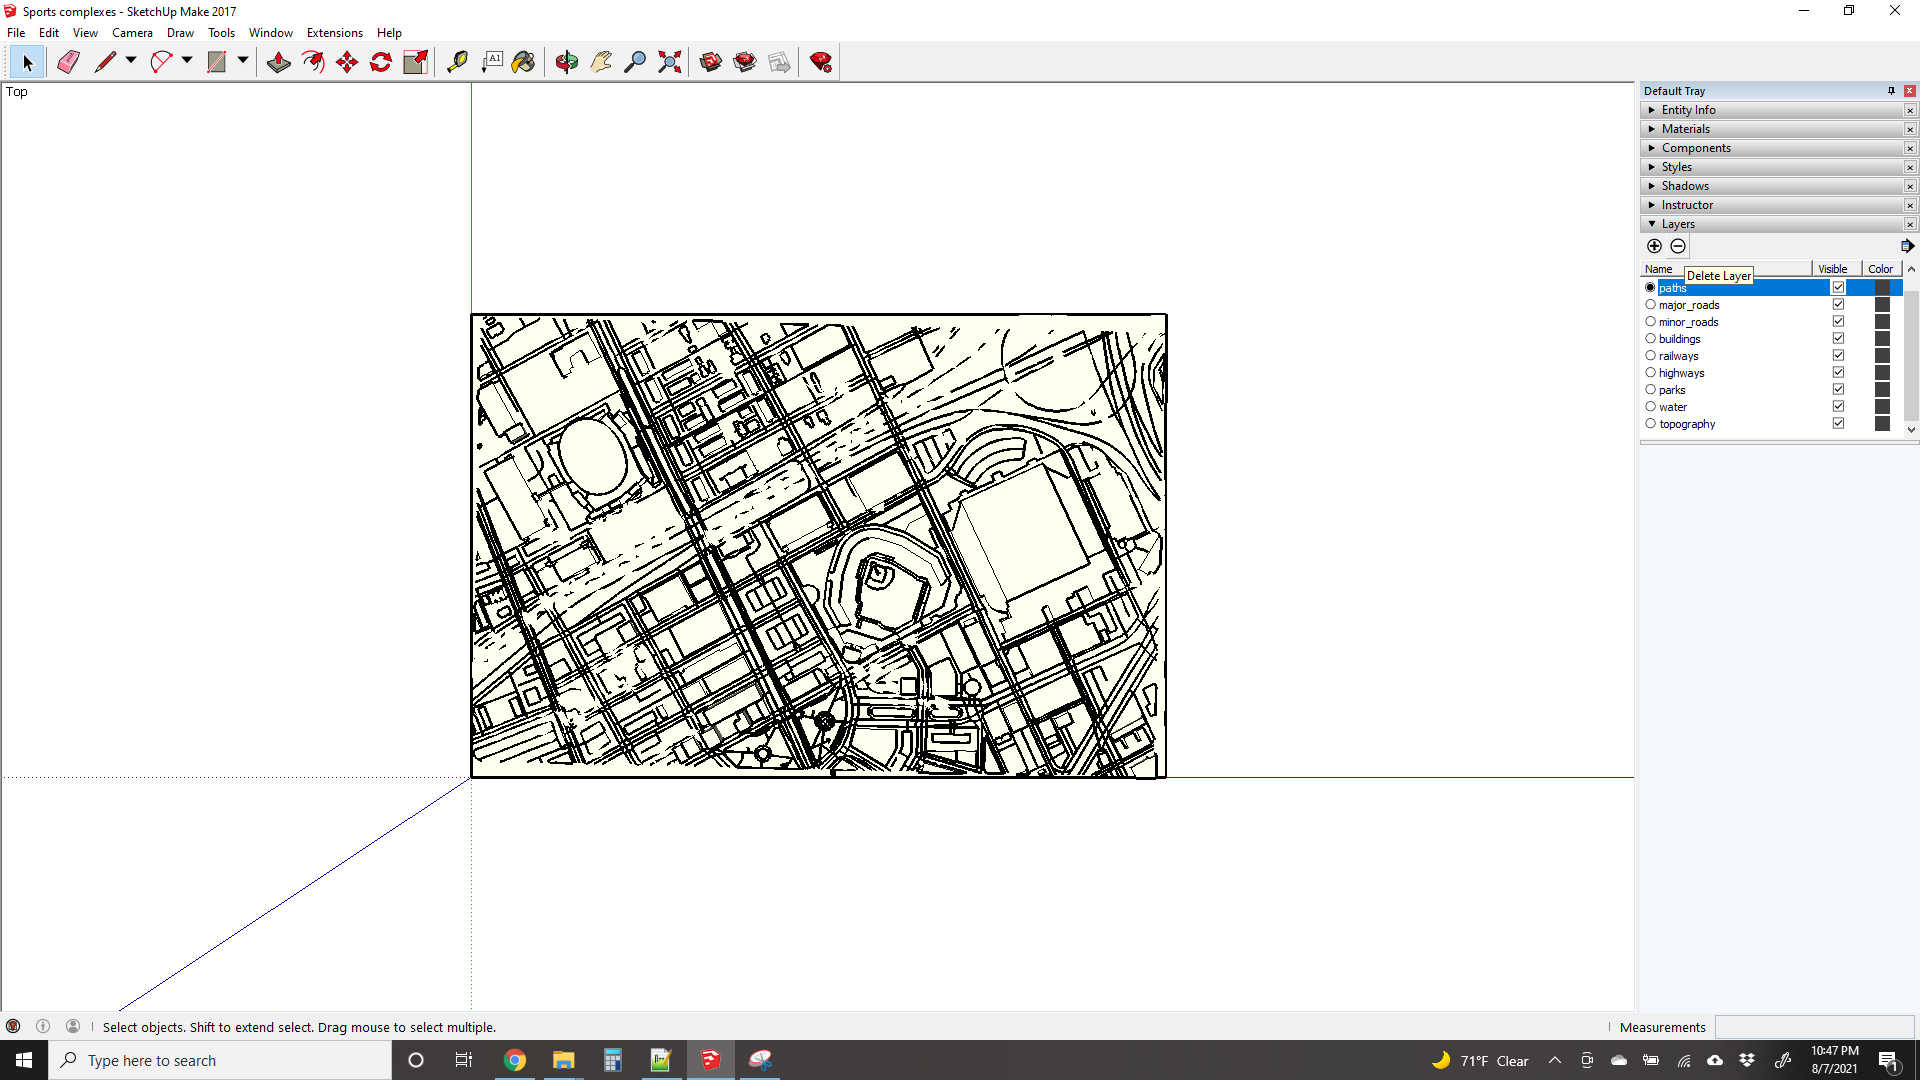The width and height of the screenshot is (1920, 1080).
Task: Choose the Pan hand tool
Action: pyautogui.click(x=601, y=62)
